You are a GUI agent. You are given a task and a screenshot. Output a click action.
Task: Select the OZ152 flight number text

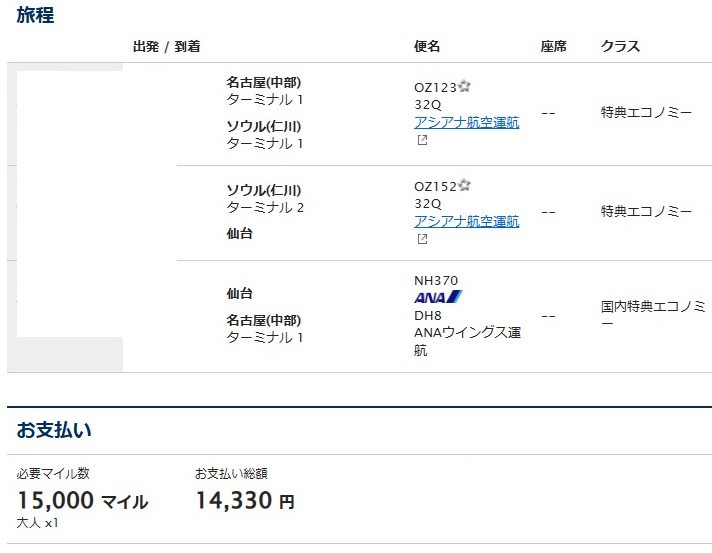pos(435,186)
